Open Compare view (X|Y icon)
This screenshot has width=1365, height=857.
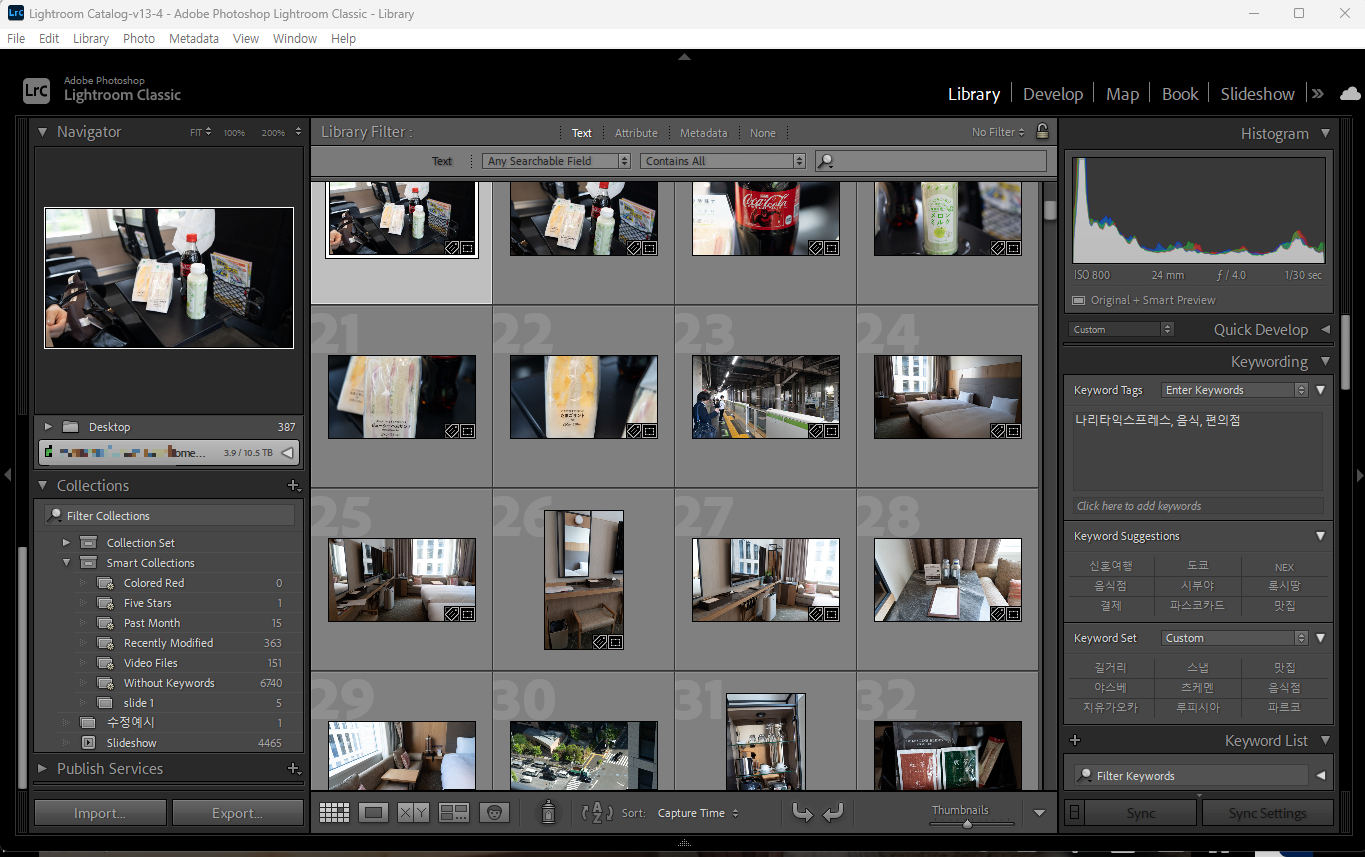tap(414, 813)
